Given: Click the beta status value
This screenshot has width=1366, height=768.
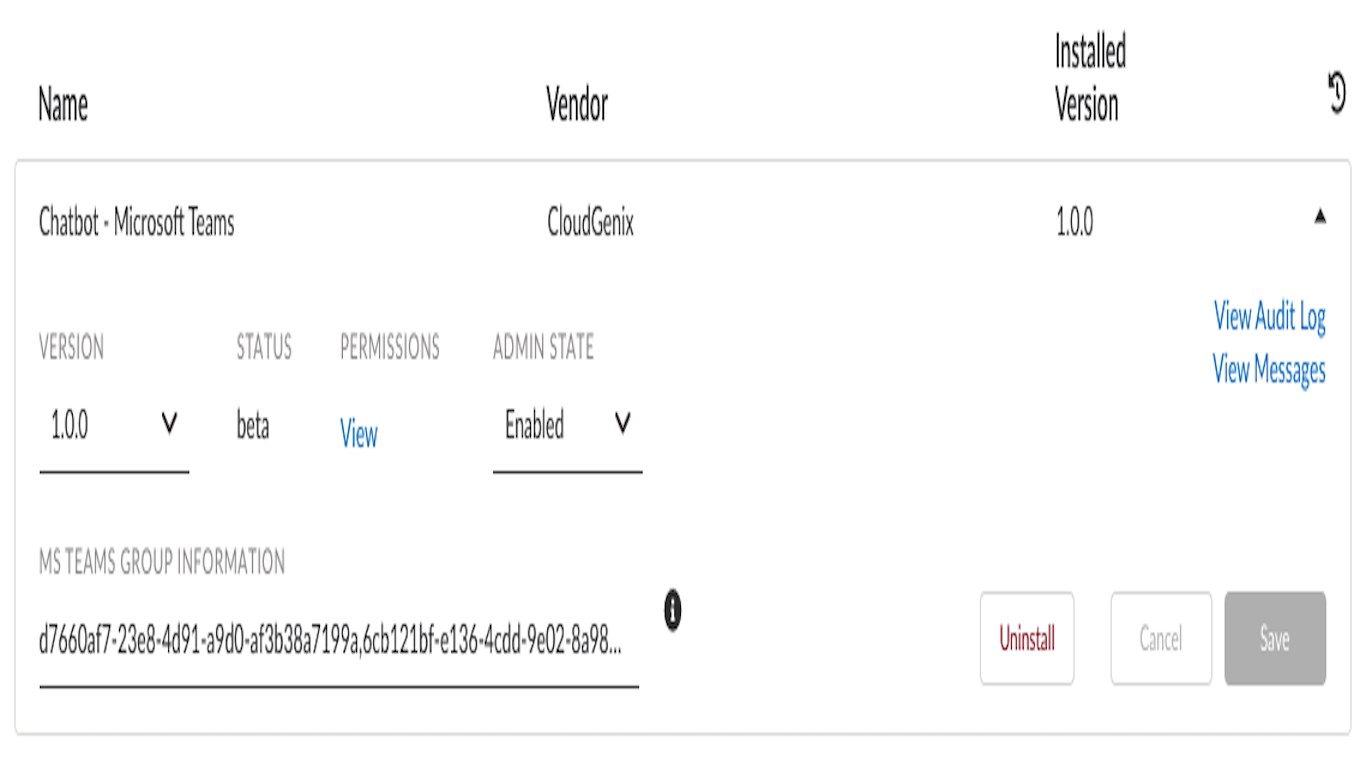Looking at the screenshot, I should pos(253,428).
